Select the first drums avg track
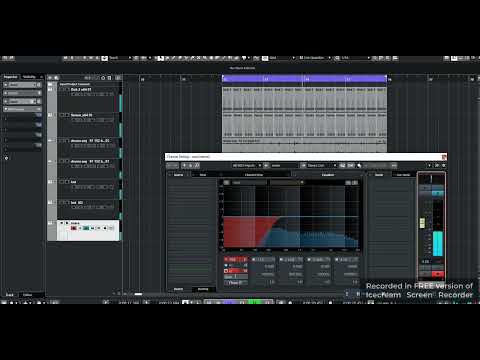The width and height of the screenshot is (480, 360). point(90,141)
